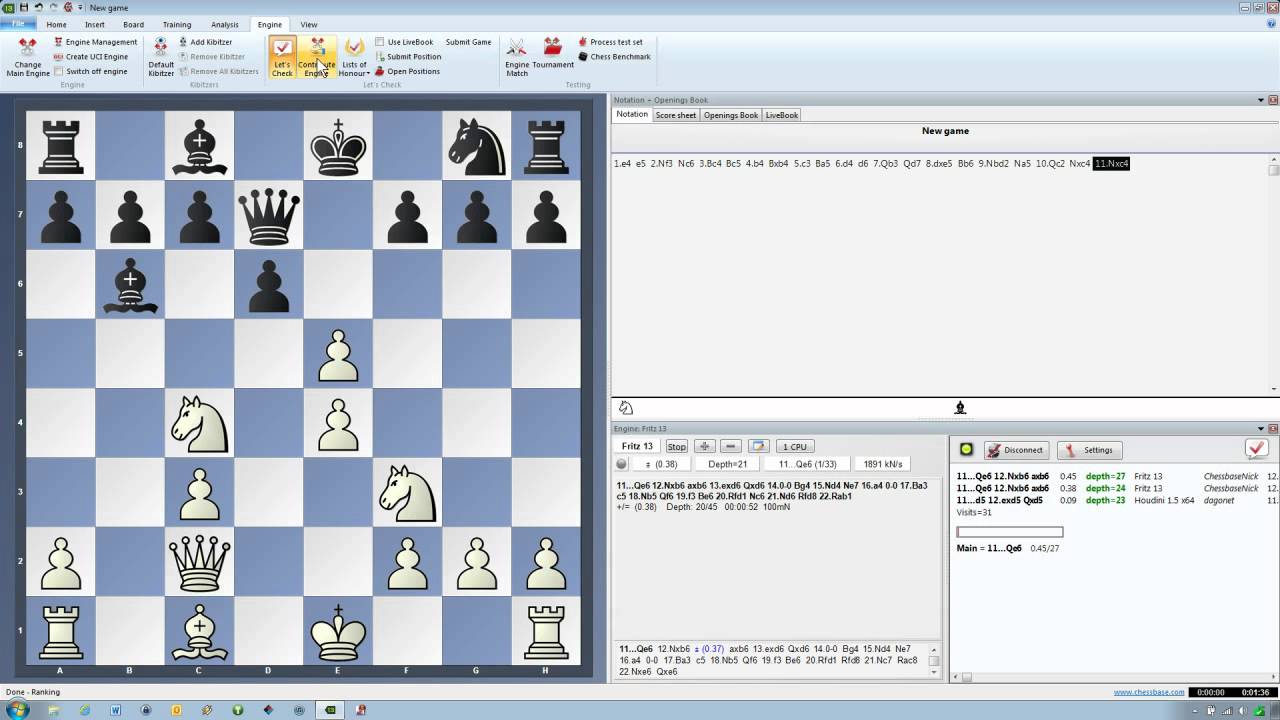Open the Notation pane menu arrow

pyautogui.click(x=1260, y=100)
